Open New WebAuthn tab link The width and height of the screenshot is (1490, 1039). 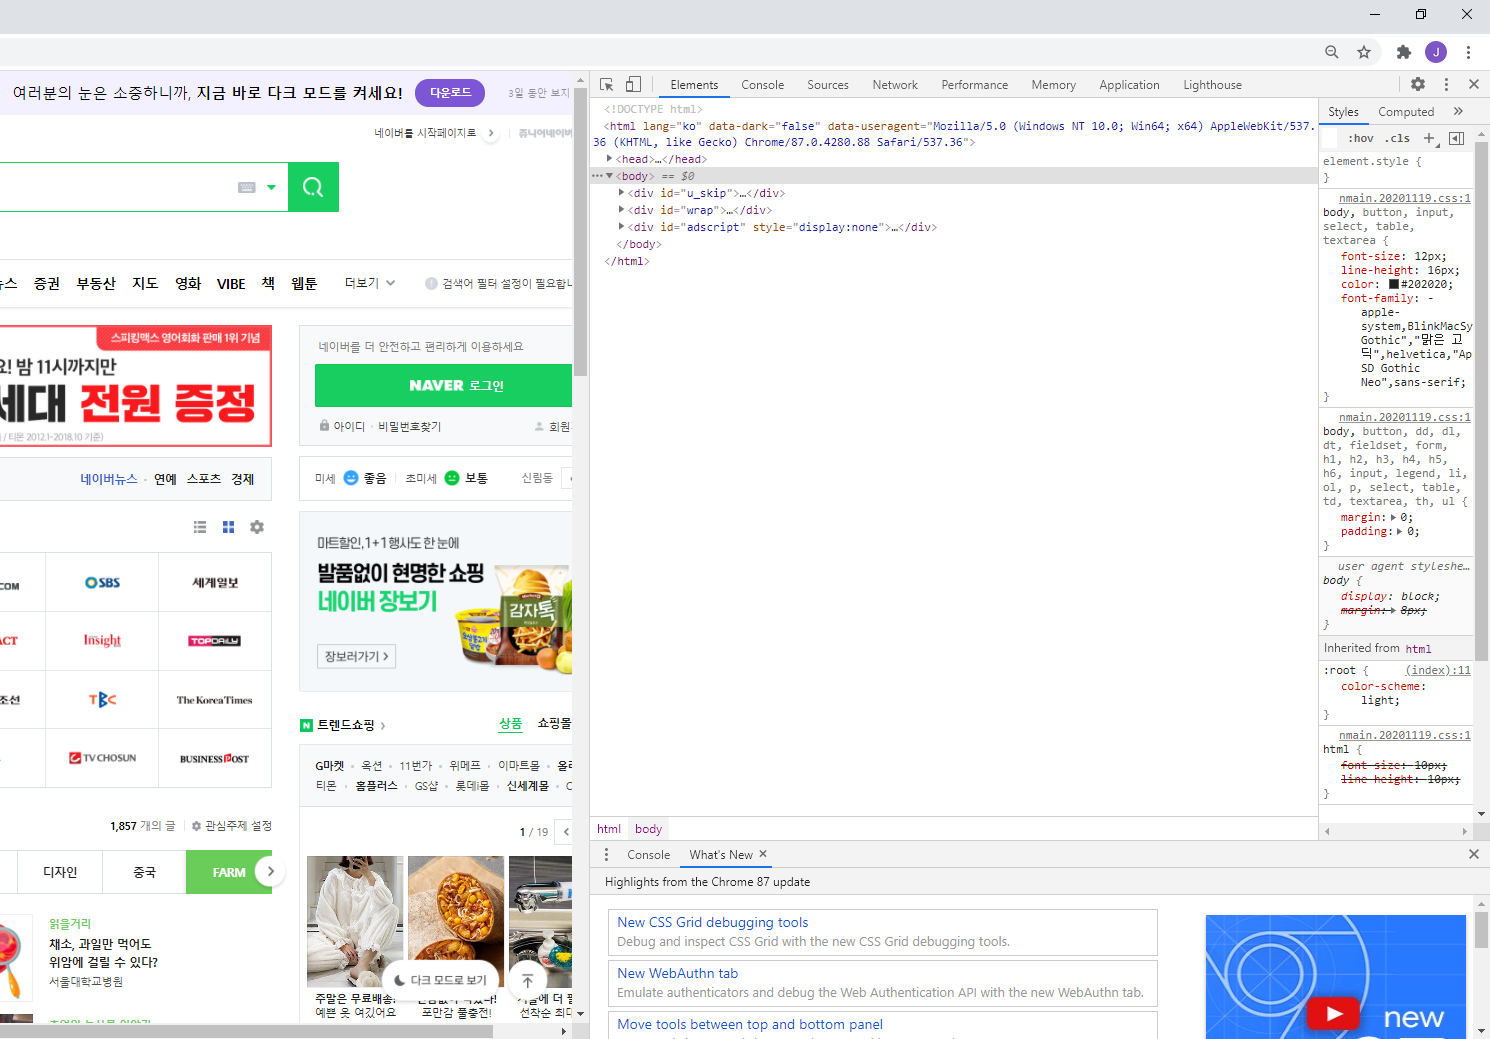coord(677,973)
